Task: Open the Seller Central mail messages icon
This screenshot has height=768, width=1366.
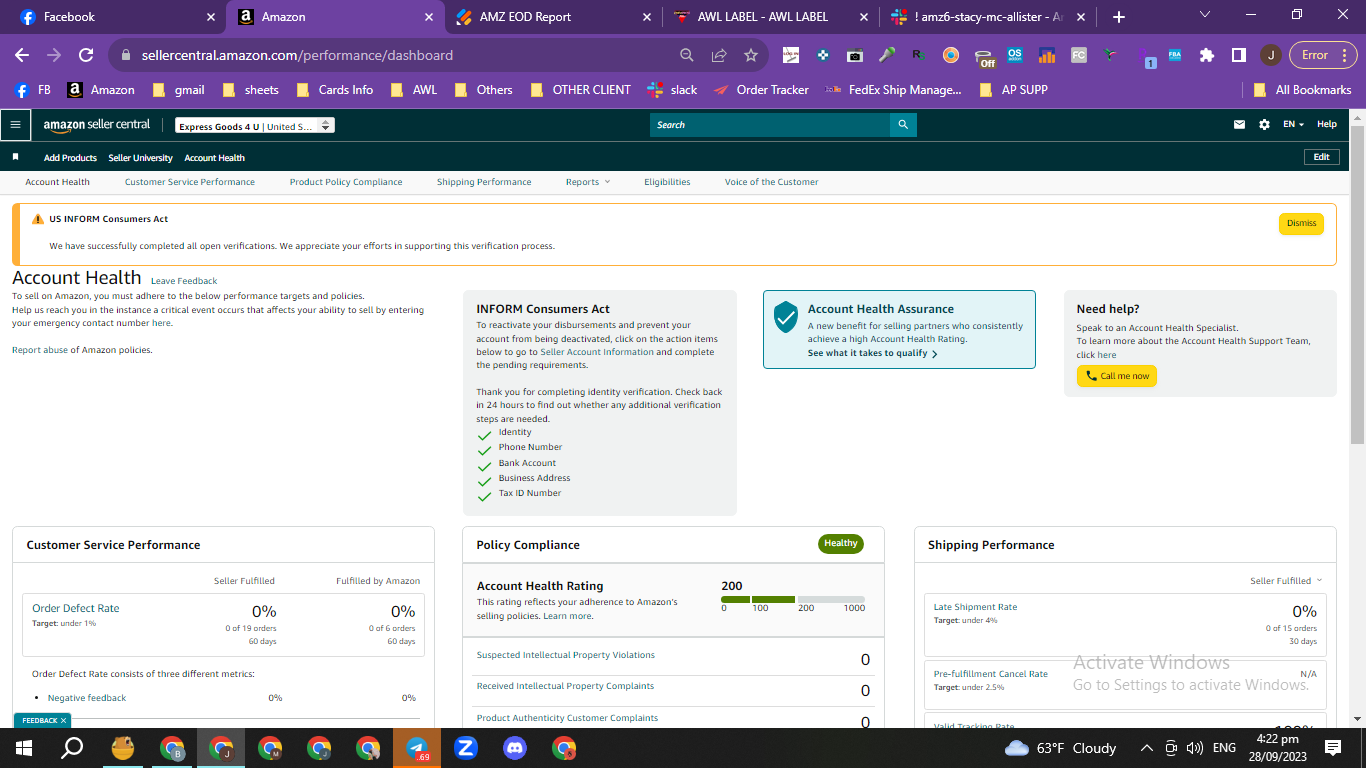Action: pos(1240,125)
